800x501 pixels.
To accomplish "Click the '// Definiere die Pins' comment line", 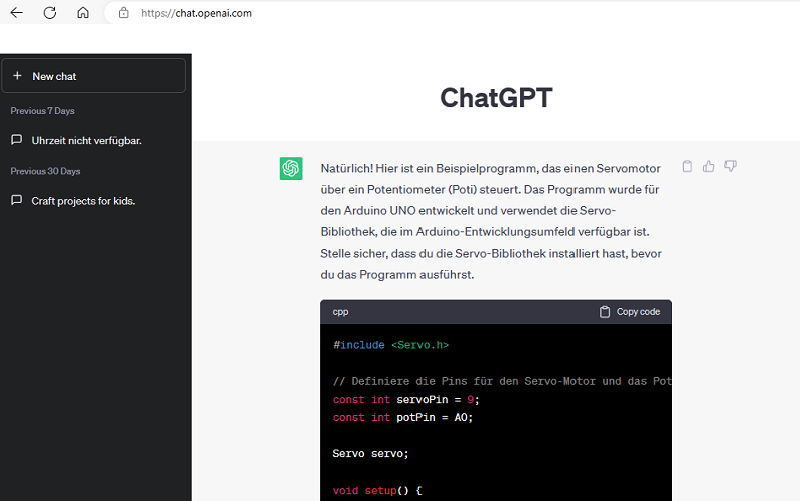I will pos(502,381).
